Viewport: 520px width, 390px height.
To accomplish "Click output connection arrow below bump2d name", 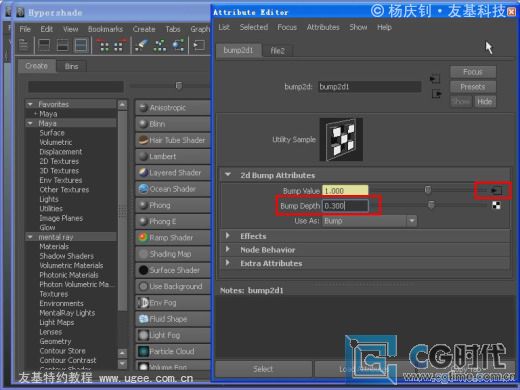I will click(x=437, y=94).
